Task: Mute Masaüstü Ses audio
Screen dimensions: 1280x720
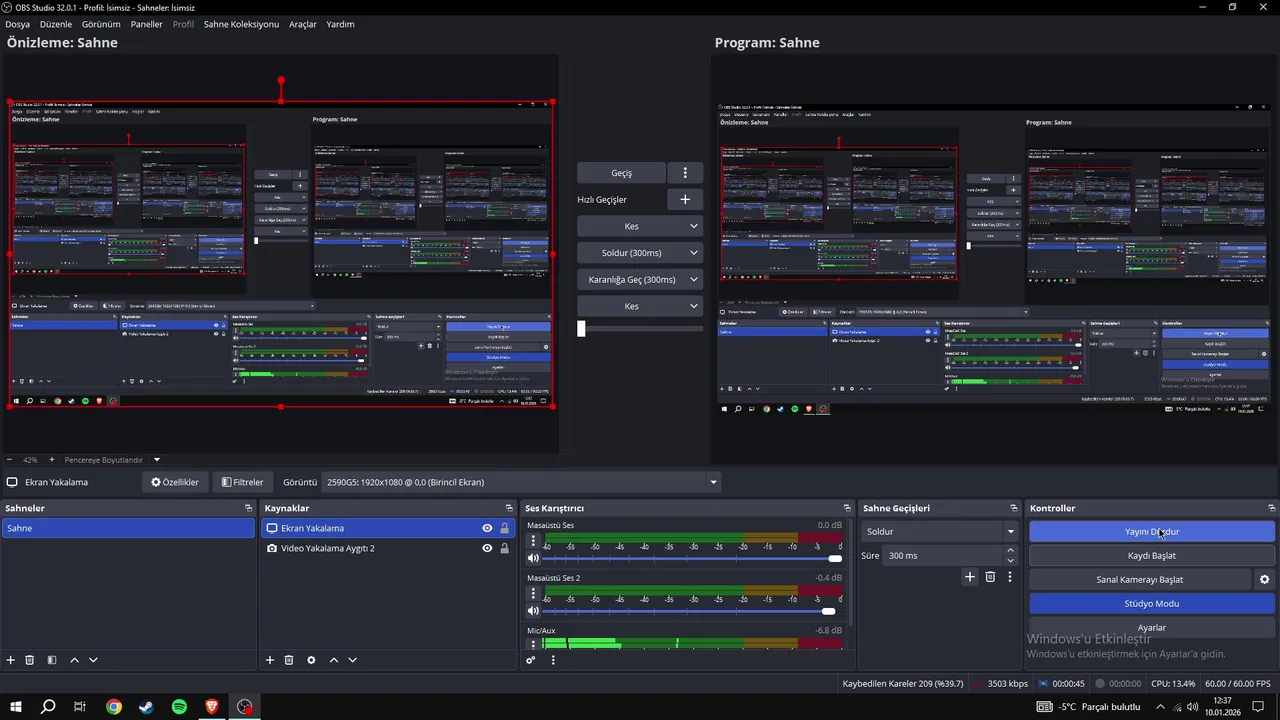Action: tap(533, 558)
